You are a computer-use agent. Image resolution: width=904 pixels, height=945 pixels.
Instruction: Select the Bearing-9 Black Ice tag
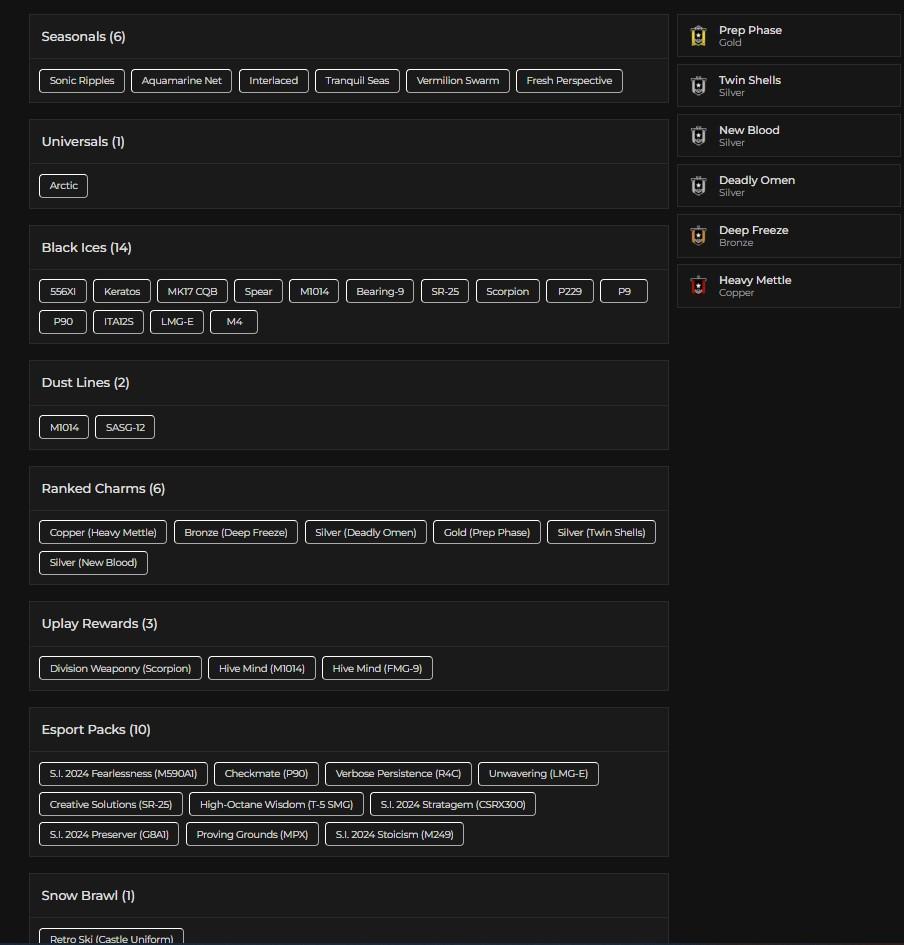pyautogui.click(x=380, y=292)
